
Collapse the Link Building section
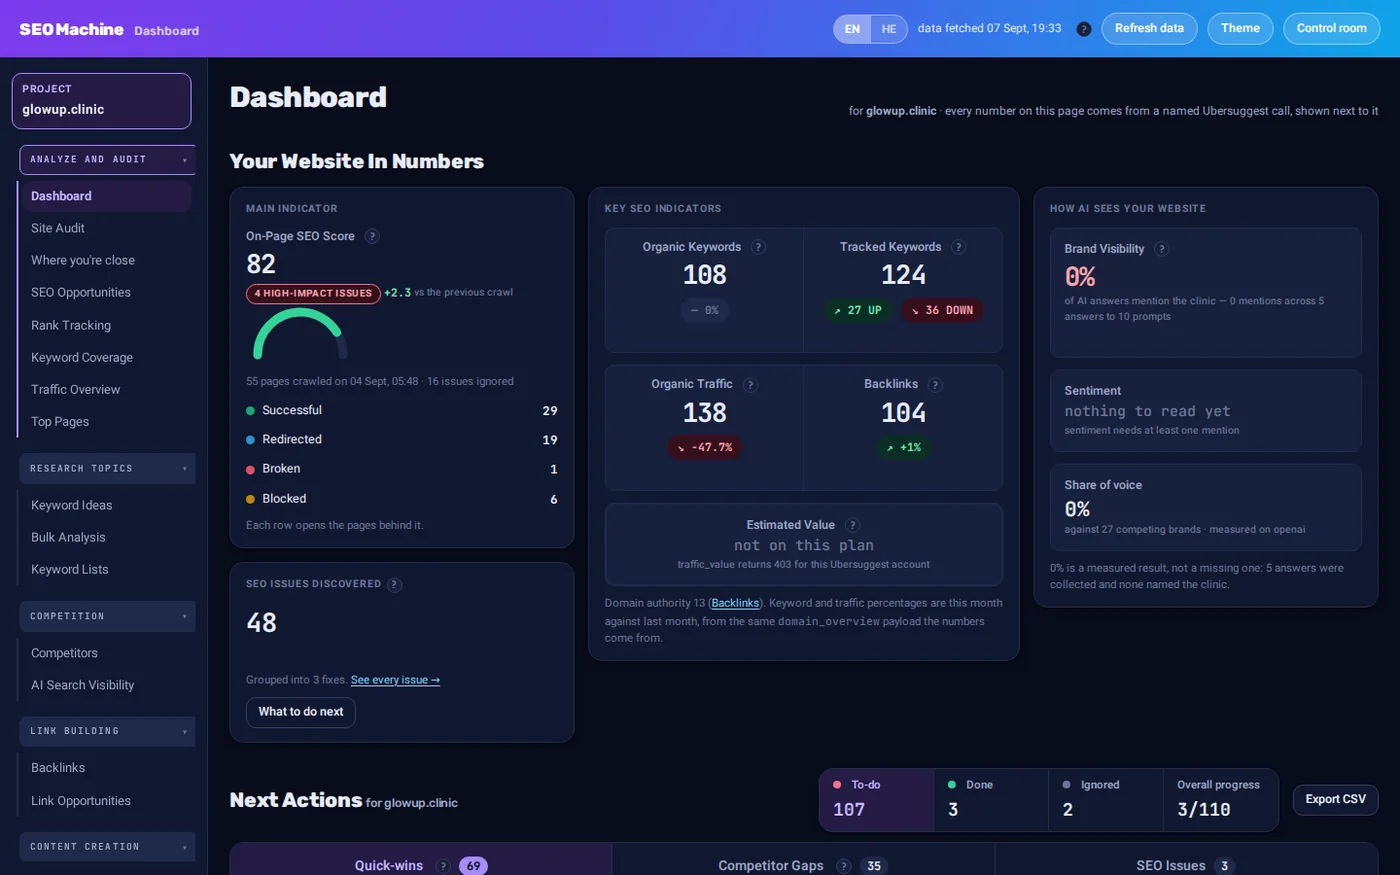(x=107, y=732)
